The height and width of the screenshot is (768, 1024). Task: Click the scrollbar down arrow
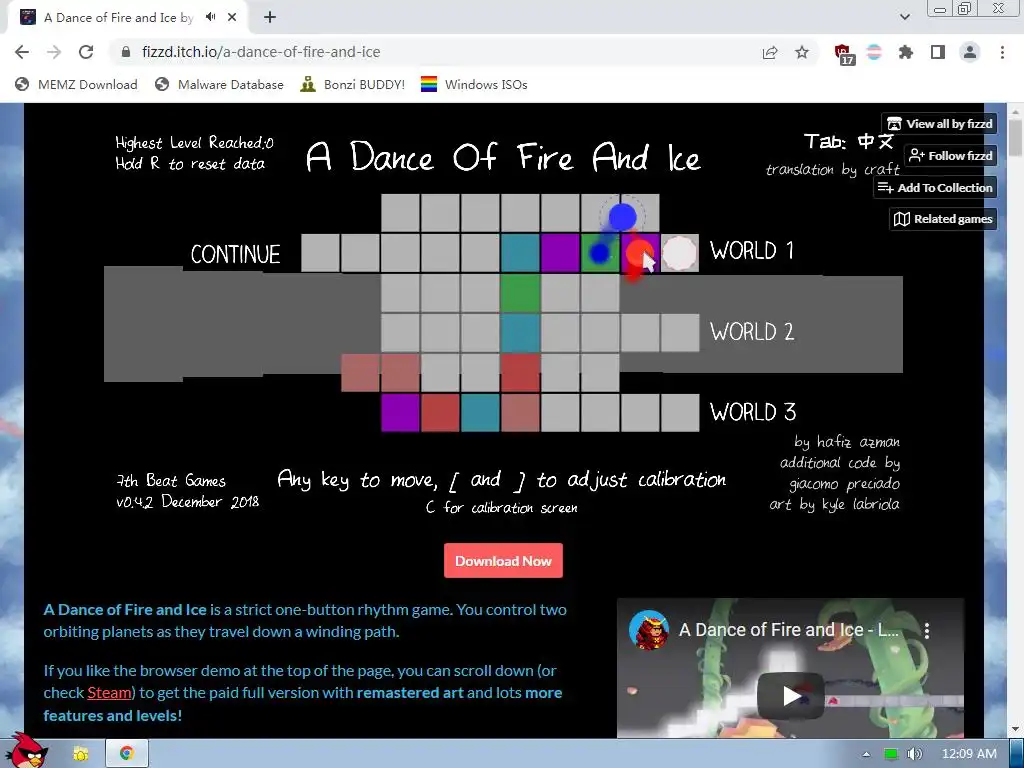point(1016,729)
